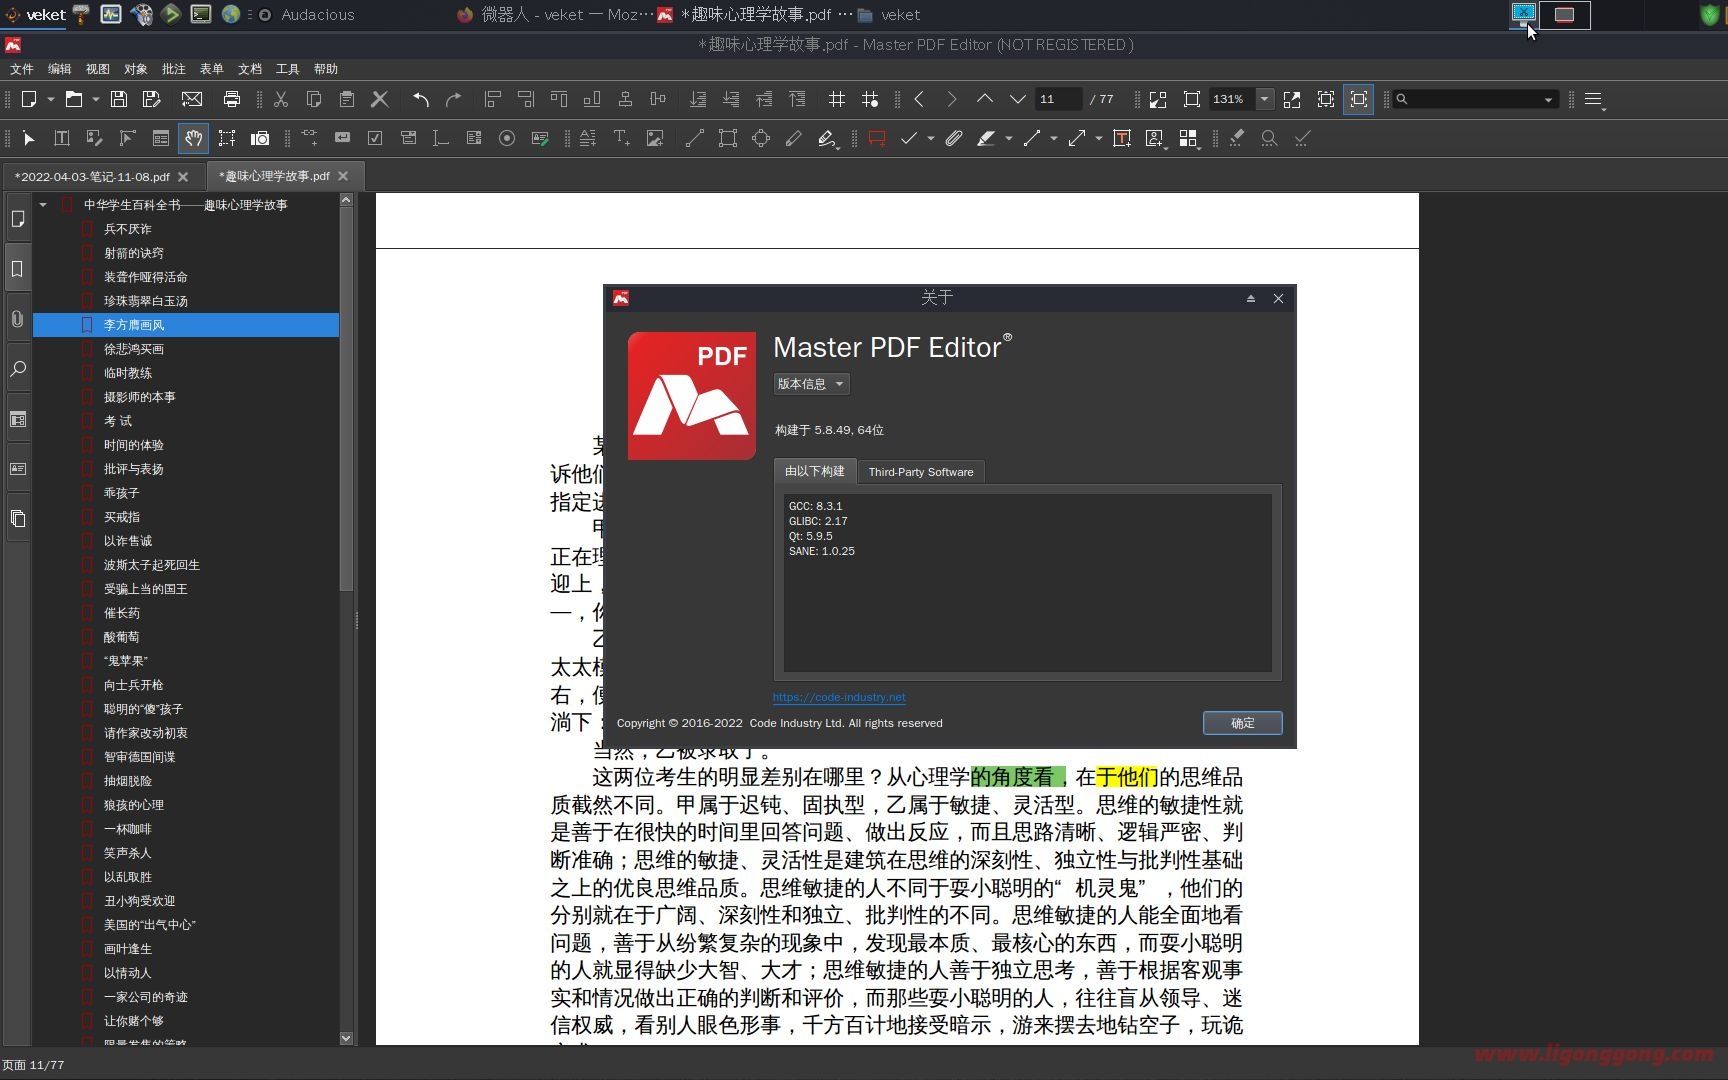Toggle the snap to grid button
The width and height of the screenshot is (1728, 1080).
click(870, 99)
